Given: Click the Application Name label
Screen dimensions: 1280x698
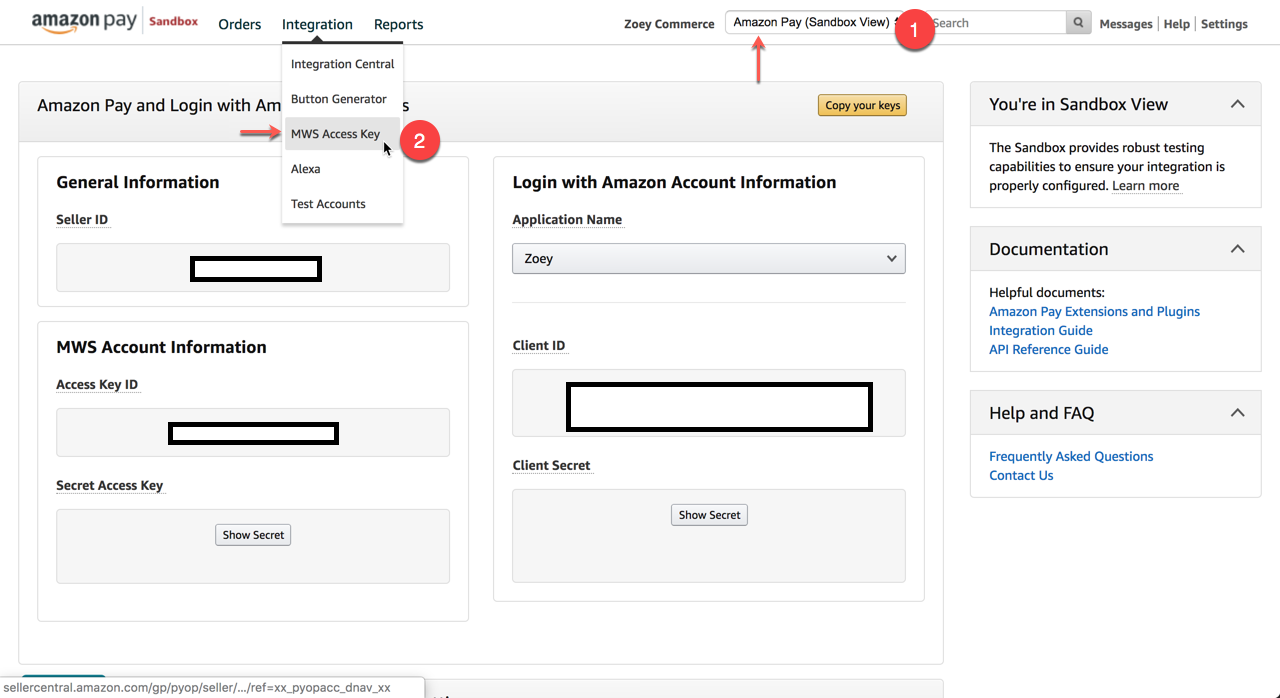Looking at the screenshot, I should [567, 220].
